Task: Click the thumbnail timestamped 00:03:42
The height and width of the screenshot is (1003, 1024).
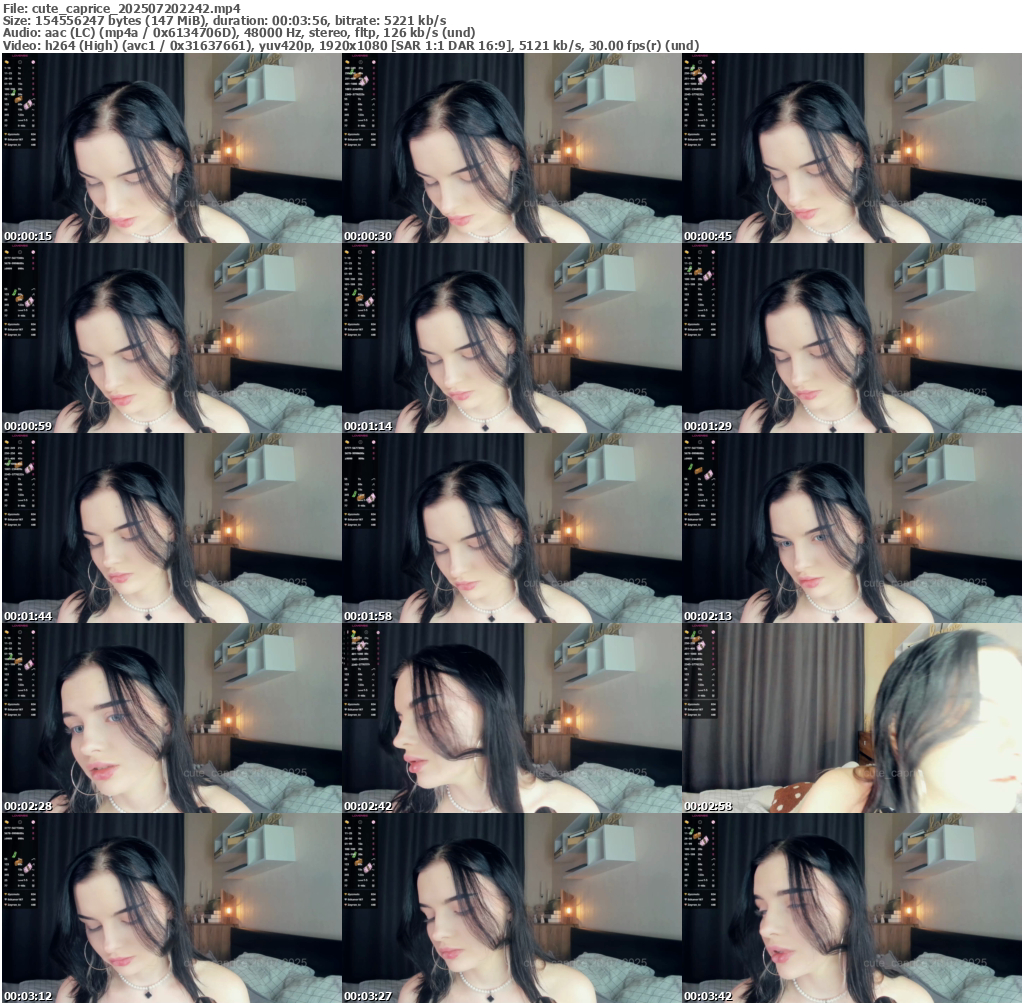Action: [852, 908]
